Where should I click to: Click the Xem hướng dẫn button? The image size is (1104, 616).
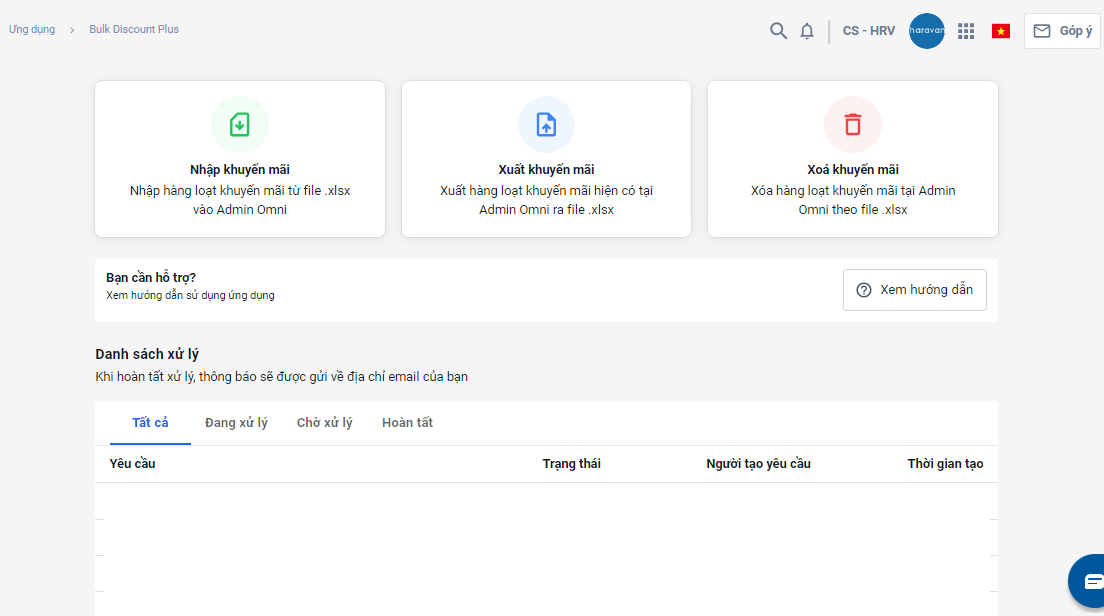(914, 290)
